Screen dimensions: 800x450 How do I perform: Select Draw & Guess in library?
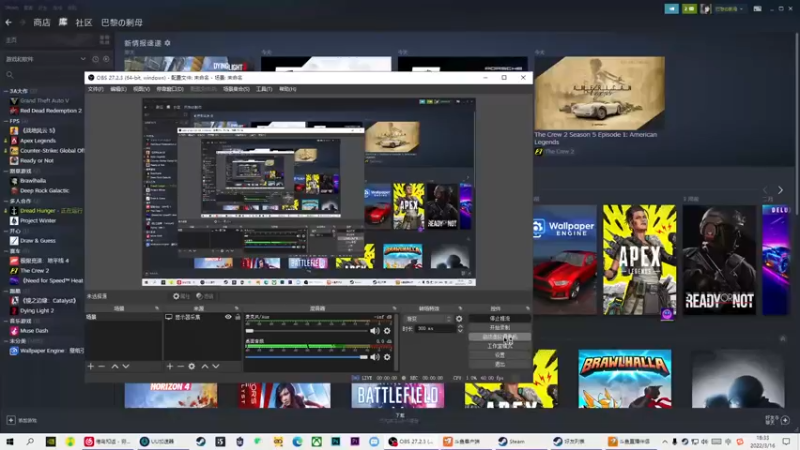38,240
